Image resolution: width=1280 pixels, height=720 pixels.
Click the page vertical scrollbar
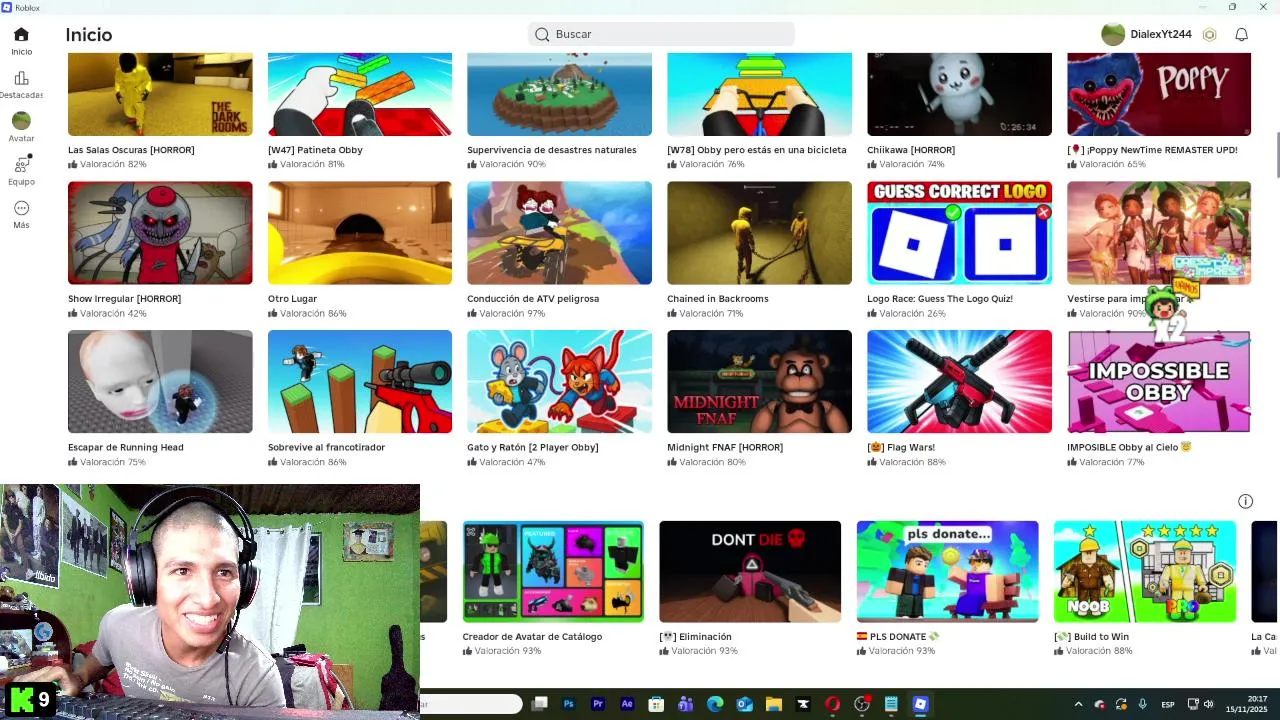click(x=1276, y=154)
